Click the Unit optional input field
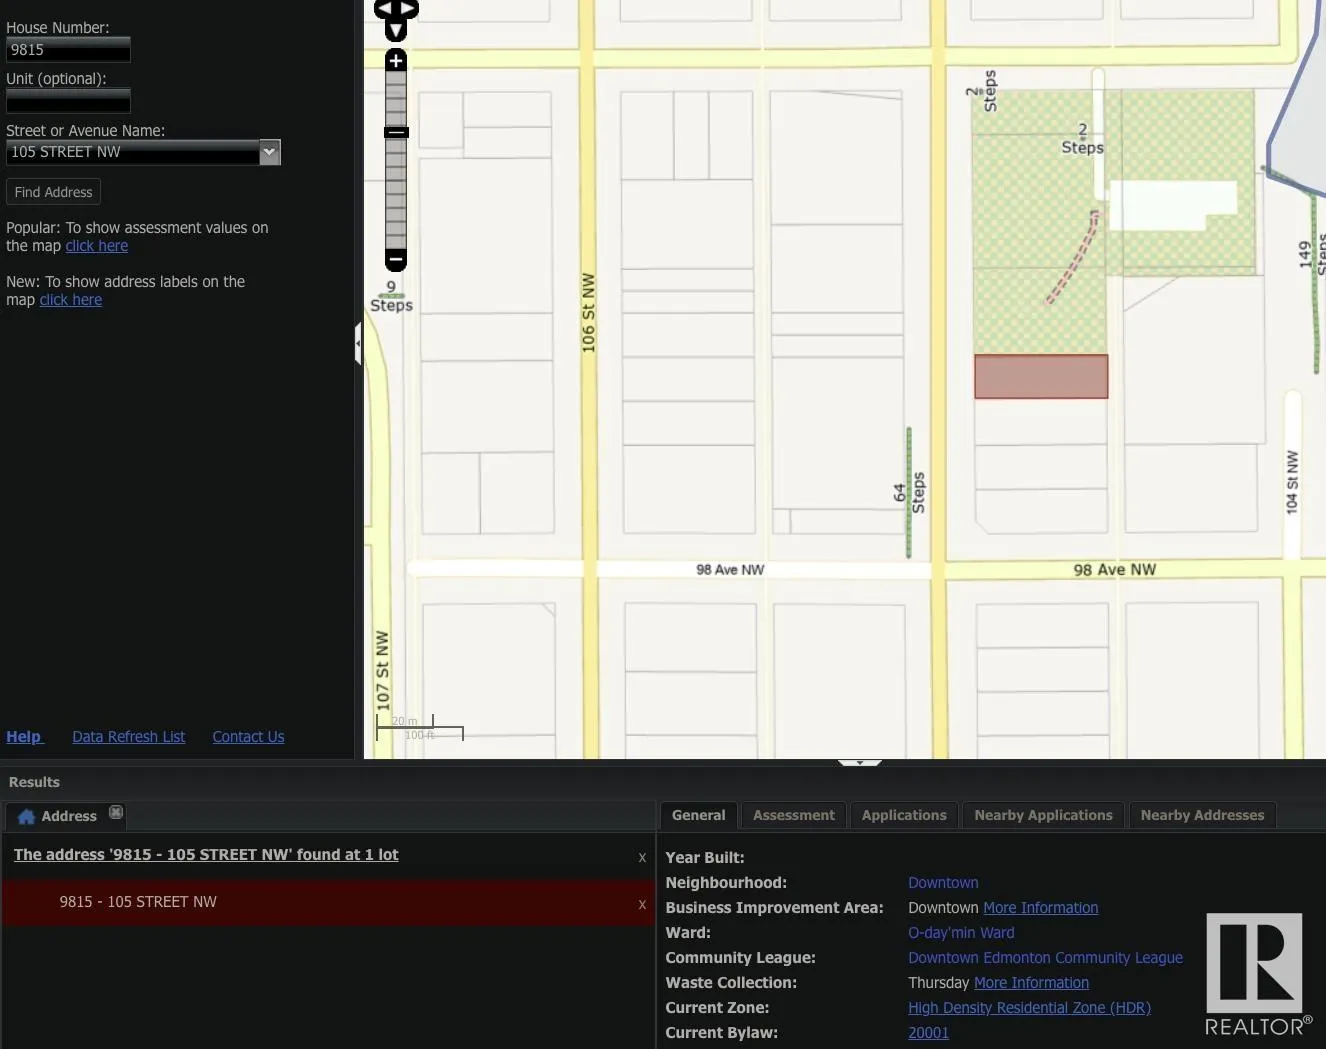1326x1049 pixels. point(68,101)
